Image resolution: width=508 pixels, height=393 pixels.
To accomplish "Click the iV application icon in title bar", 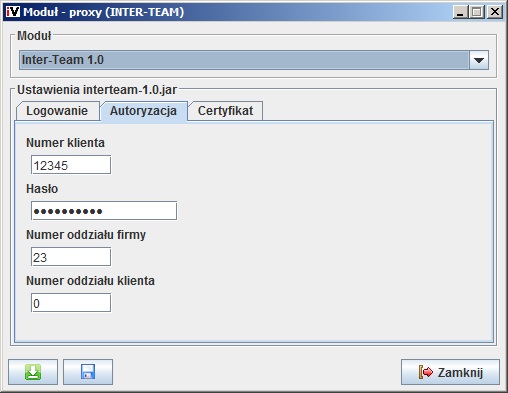I will (x=13, y=12).
